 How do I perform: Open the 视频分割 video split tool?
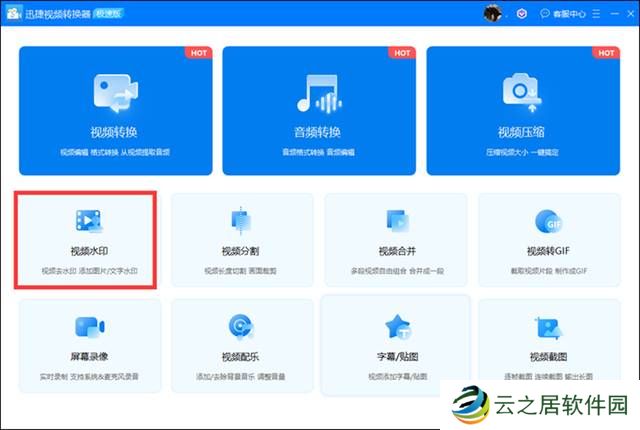click(241, 240)
